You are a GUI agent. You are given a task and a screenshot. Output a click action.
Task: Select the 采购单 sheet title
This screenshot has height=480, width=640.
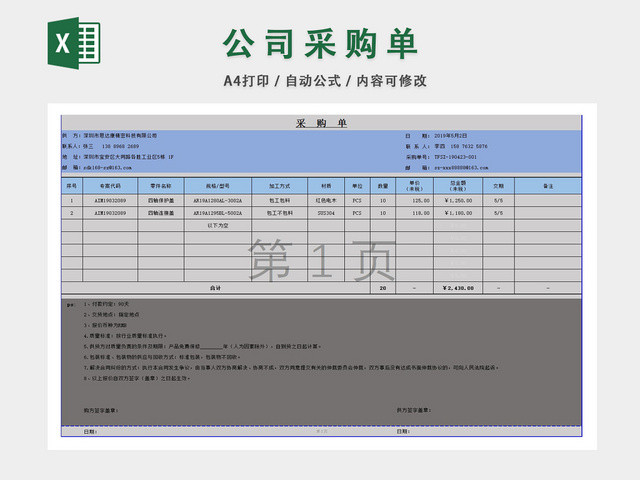pyautogui.click(x=321, y=123)
